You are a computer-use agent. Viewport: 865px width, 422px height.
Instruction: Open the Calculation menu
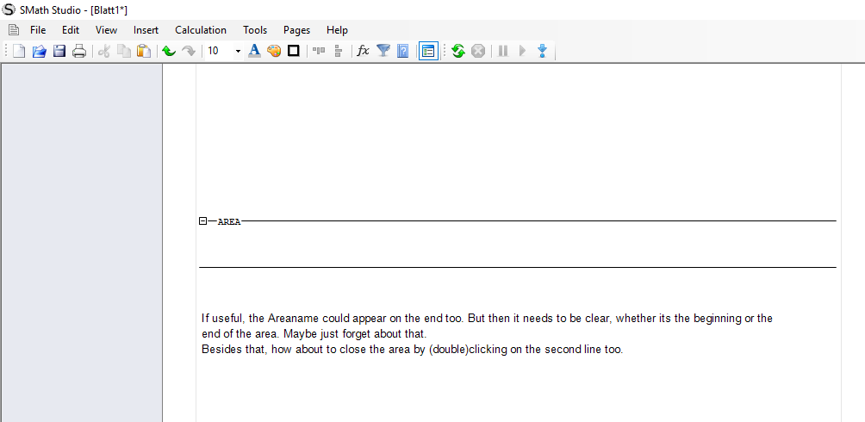(200, 30)
